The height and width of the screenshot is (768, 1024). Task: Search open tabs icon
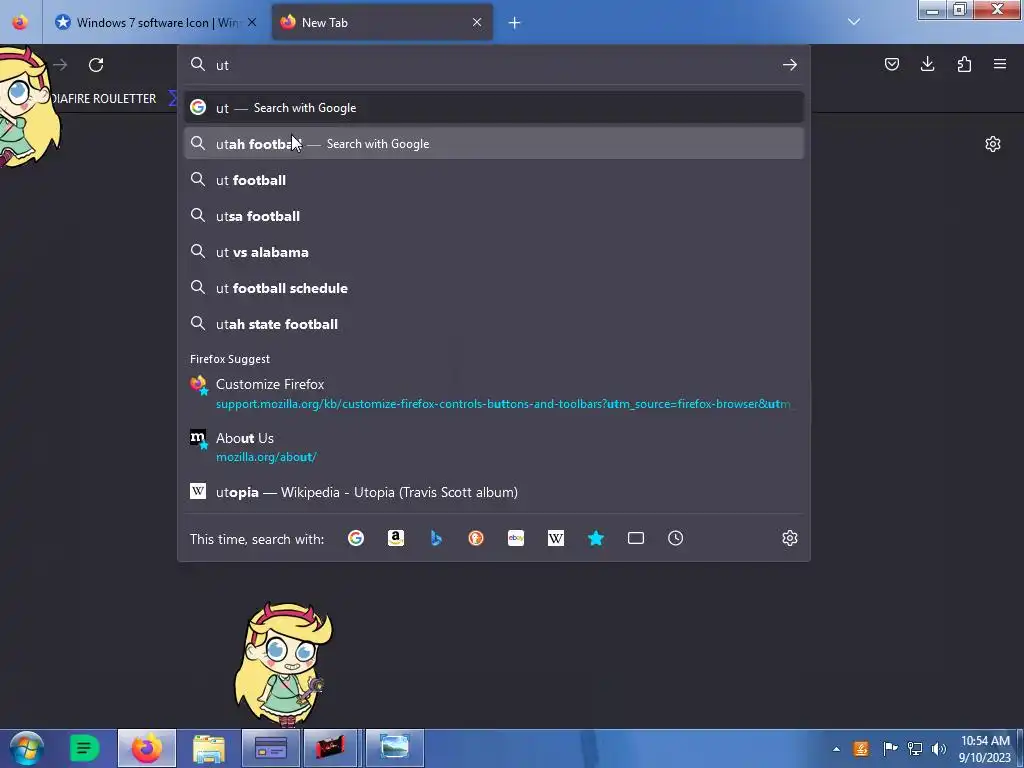635,538
